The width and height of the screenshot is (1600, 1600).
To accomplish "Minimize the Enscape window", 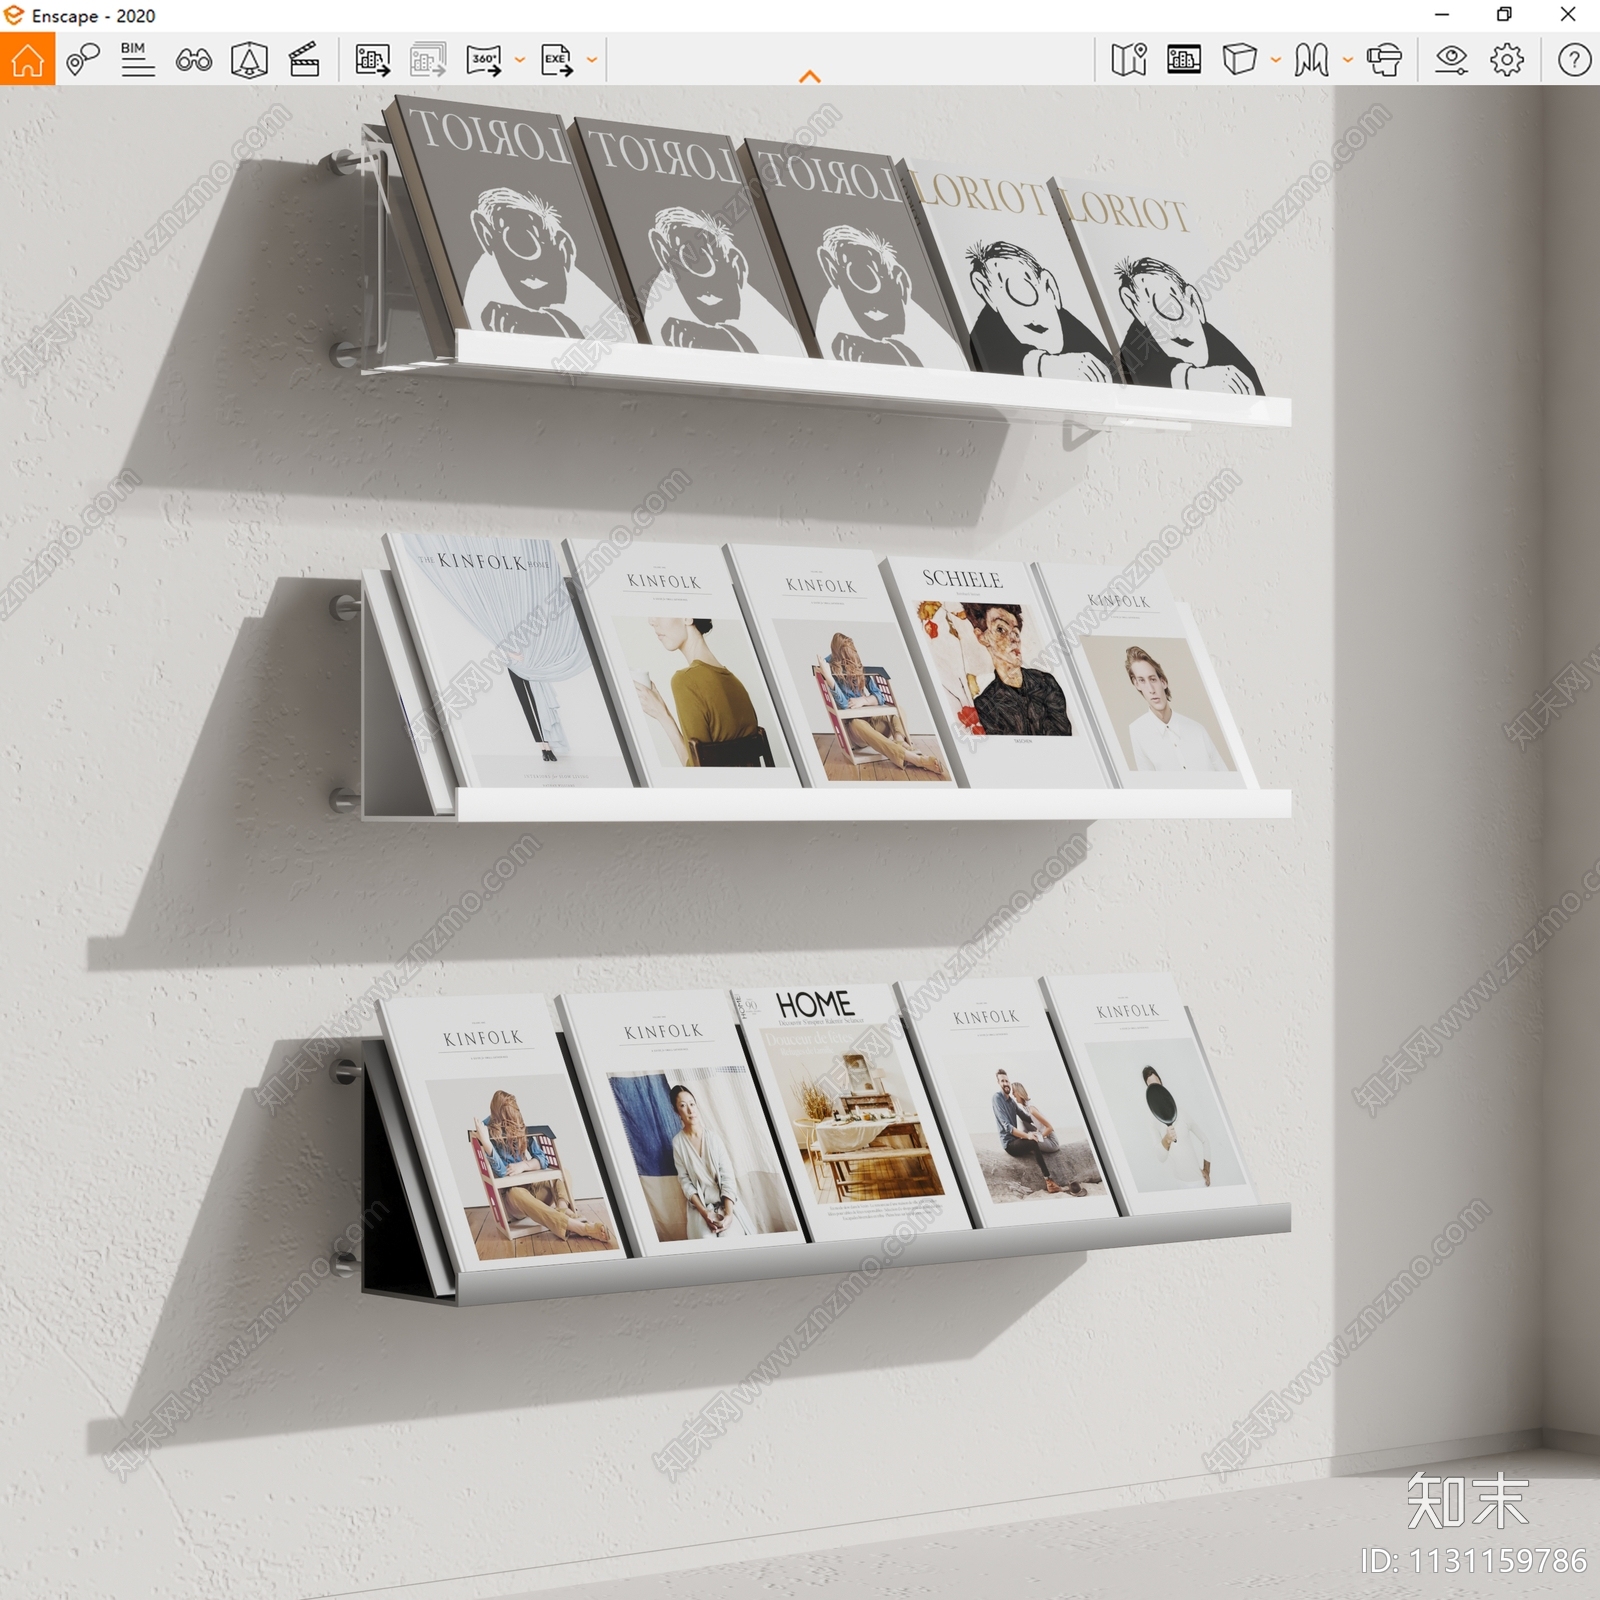I will (x=1442, y=15).
